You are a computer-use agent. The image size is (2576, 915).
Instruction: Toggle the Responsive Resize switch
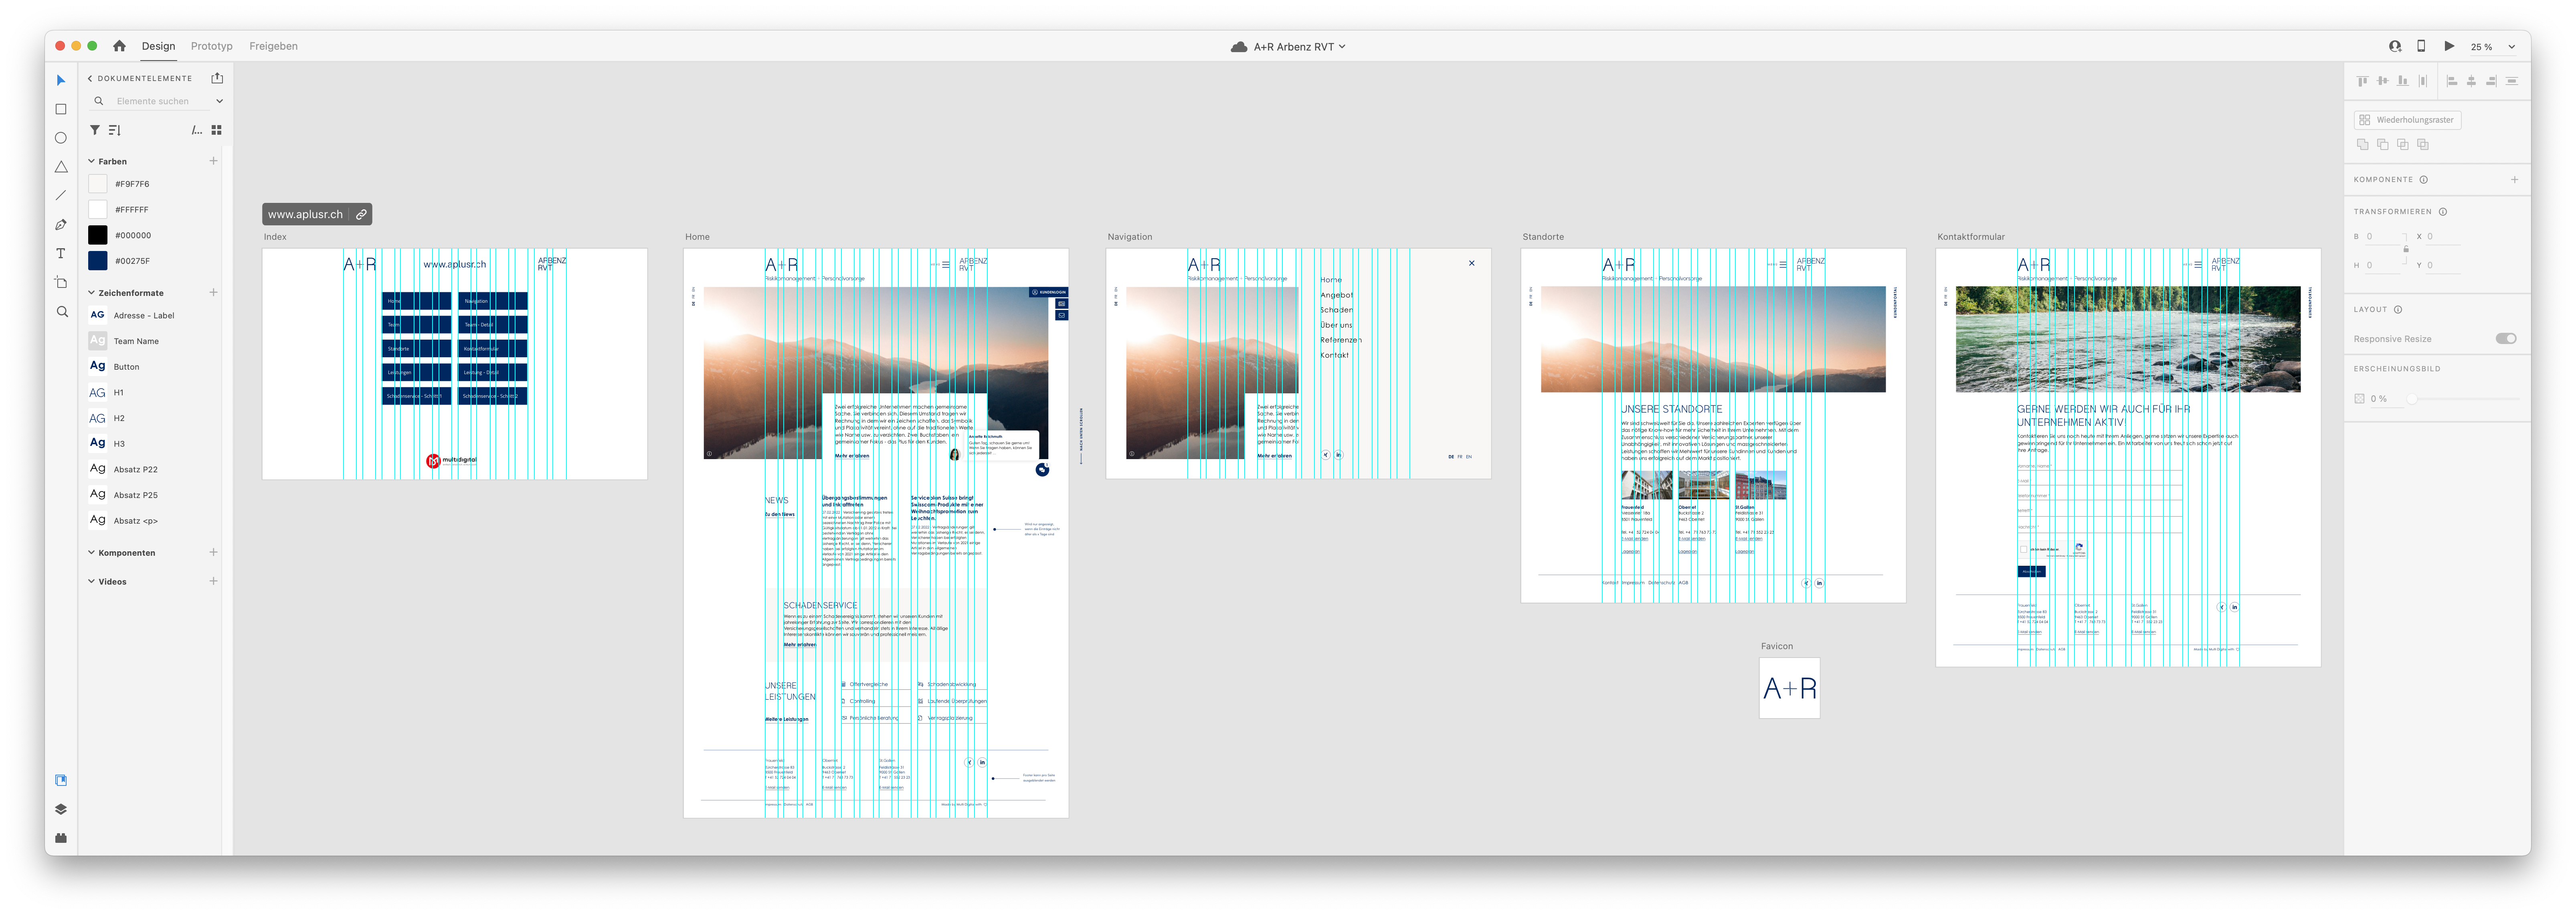pyautogui.click(x=2505, y=339)
